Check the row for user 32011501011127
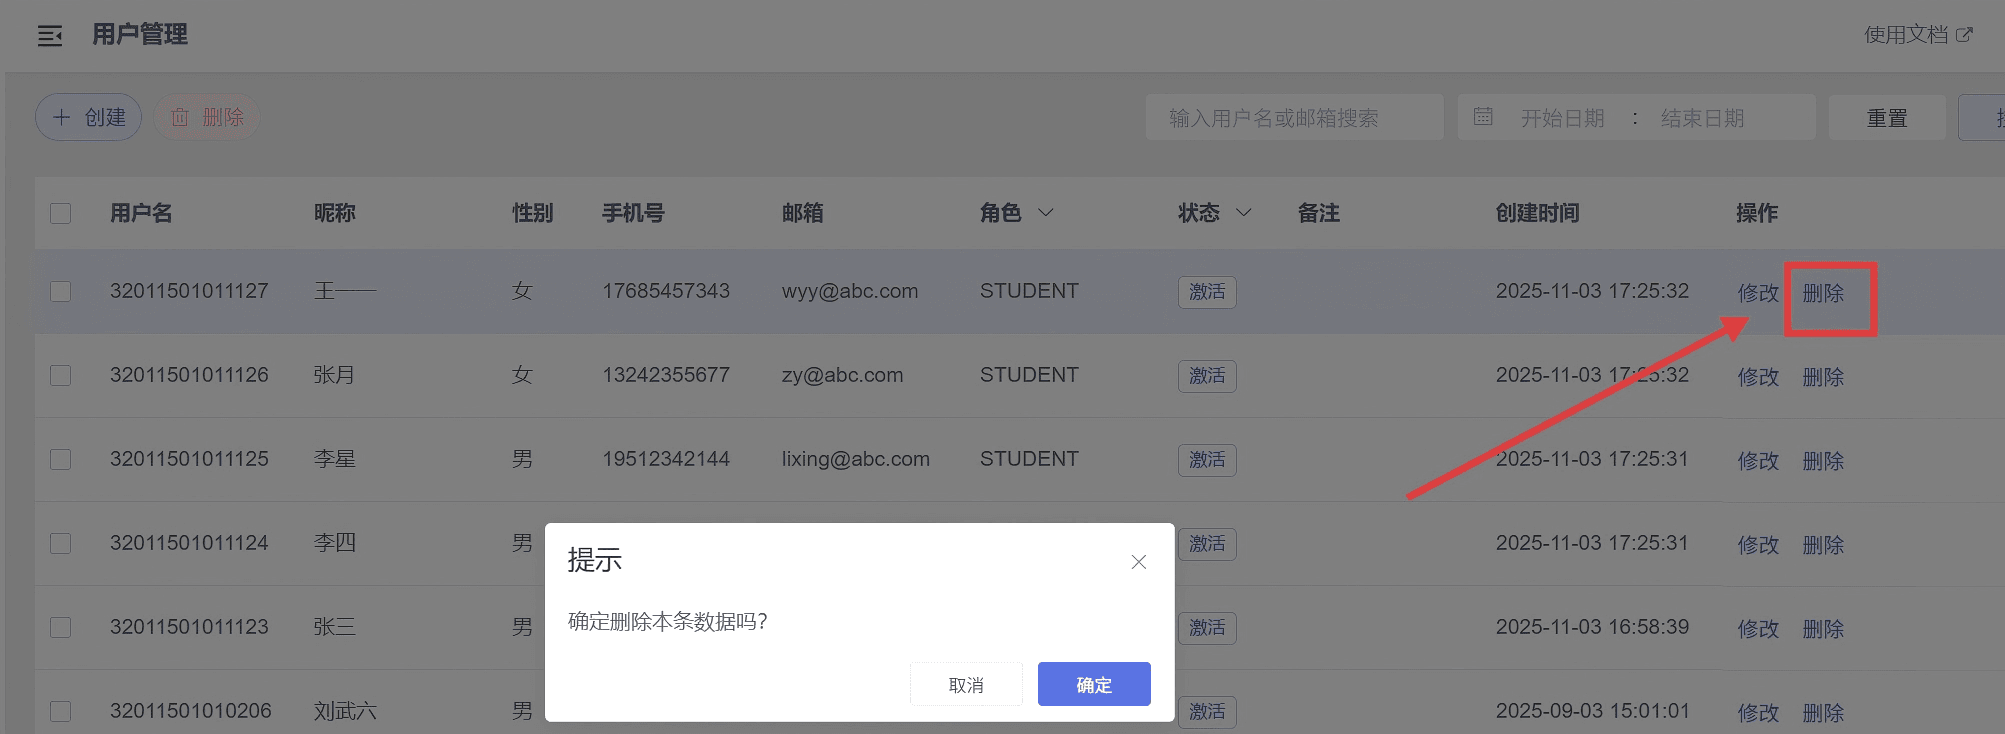Screen dimensions: 2005x734 61,291
